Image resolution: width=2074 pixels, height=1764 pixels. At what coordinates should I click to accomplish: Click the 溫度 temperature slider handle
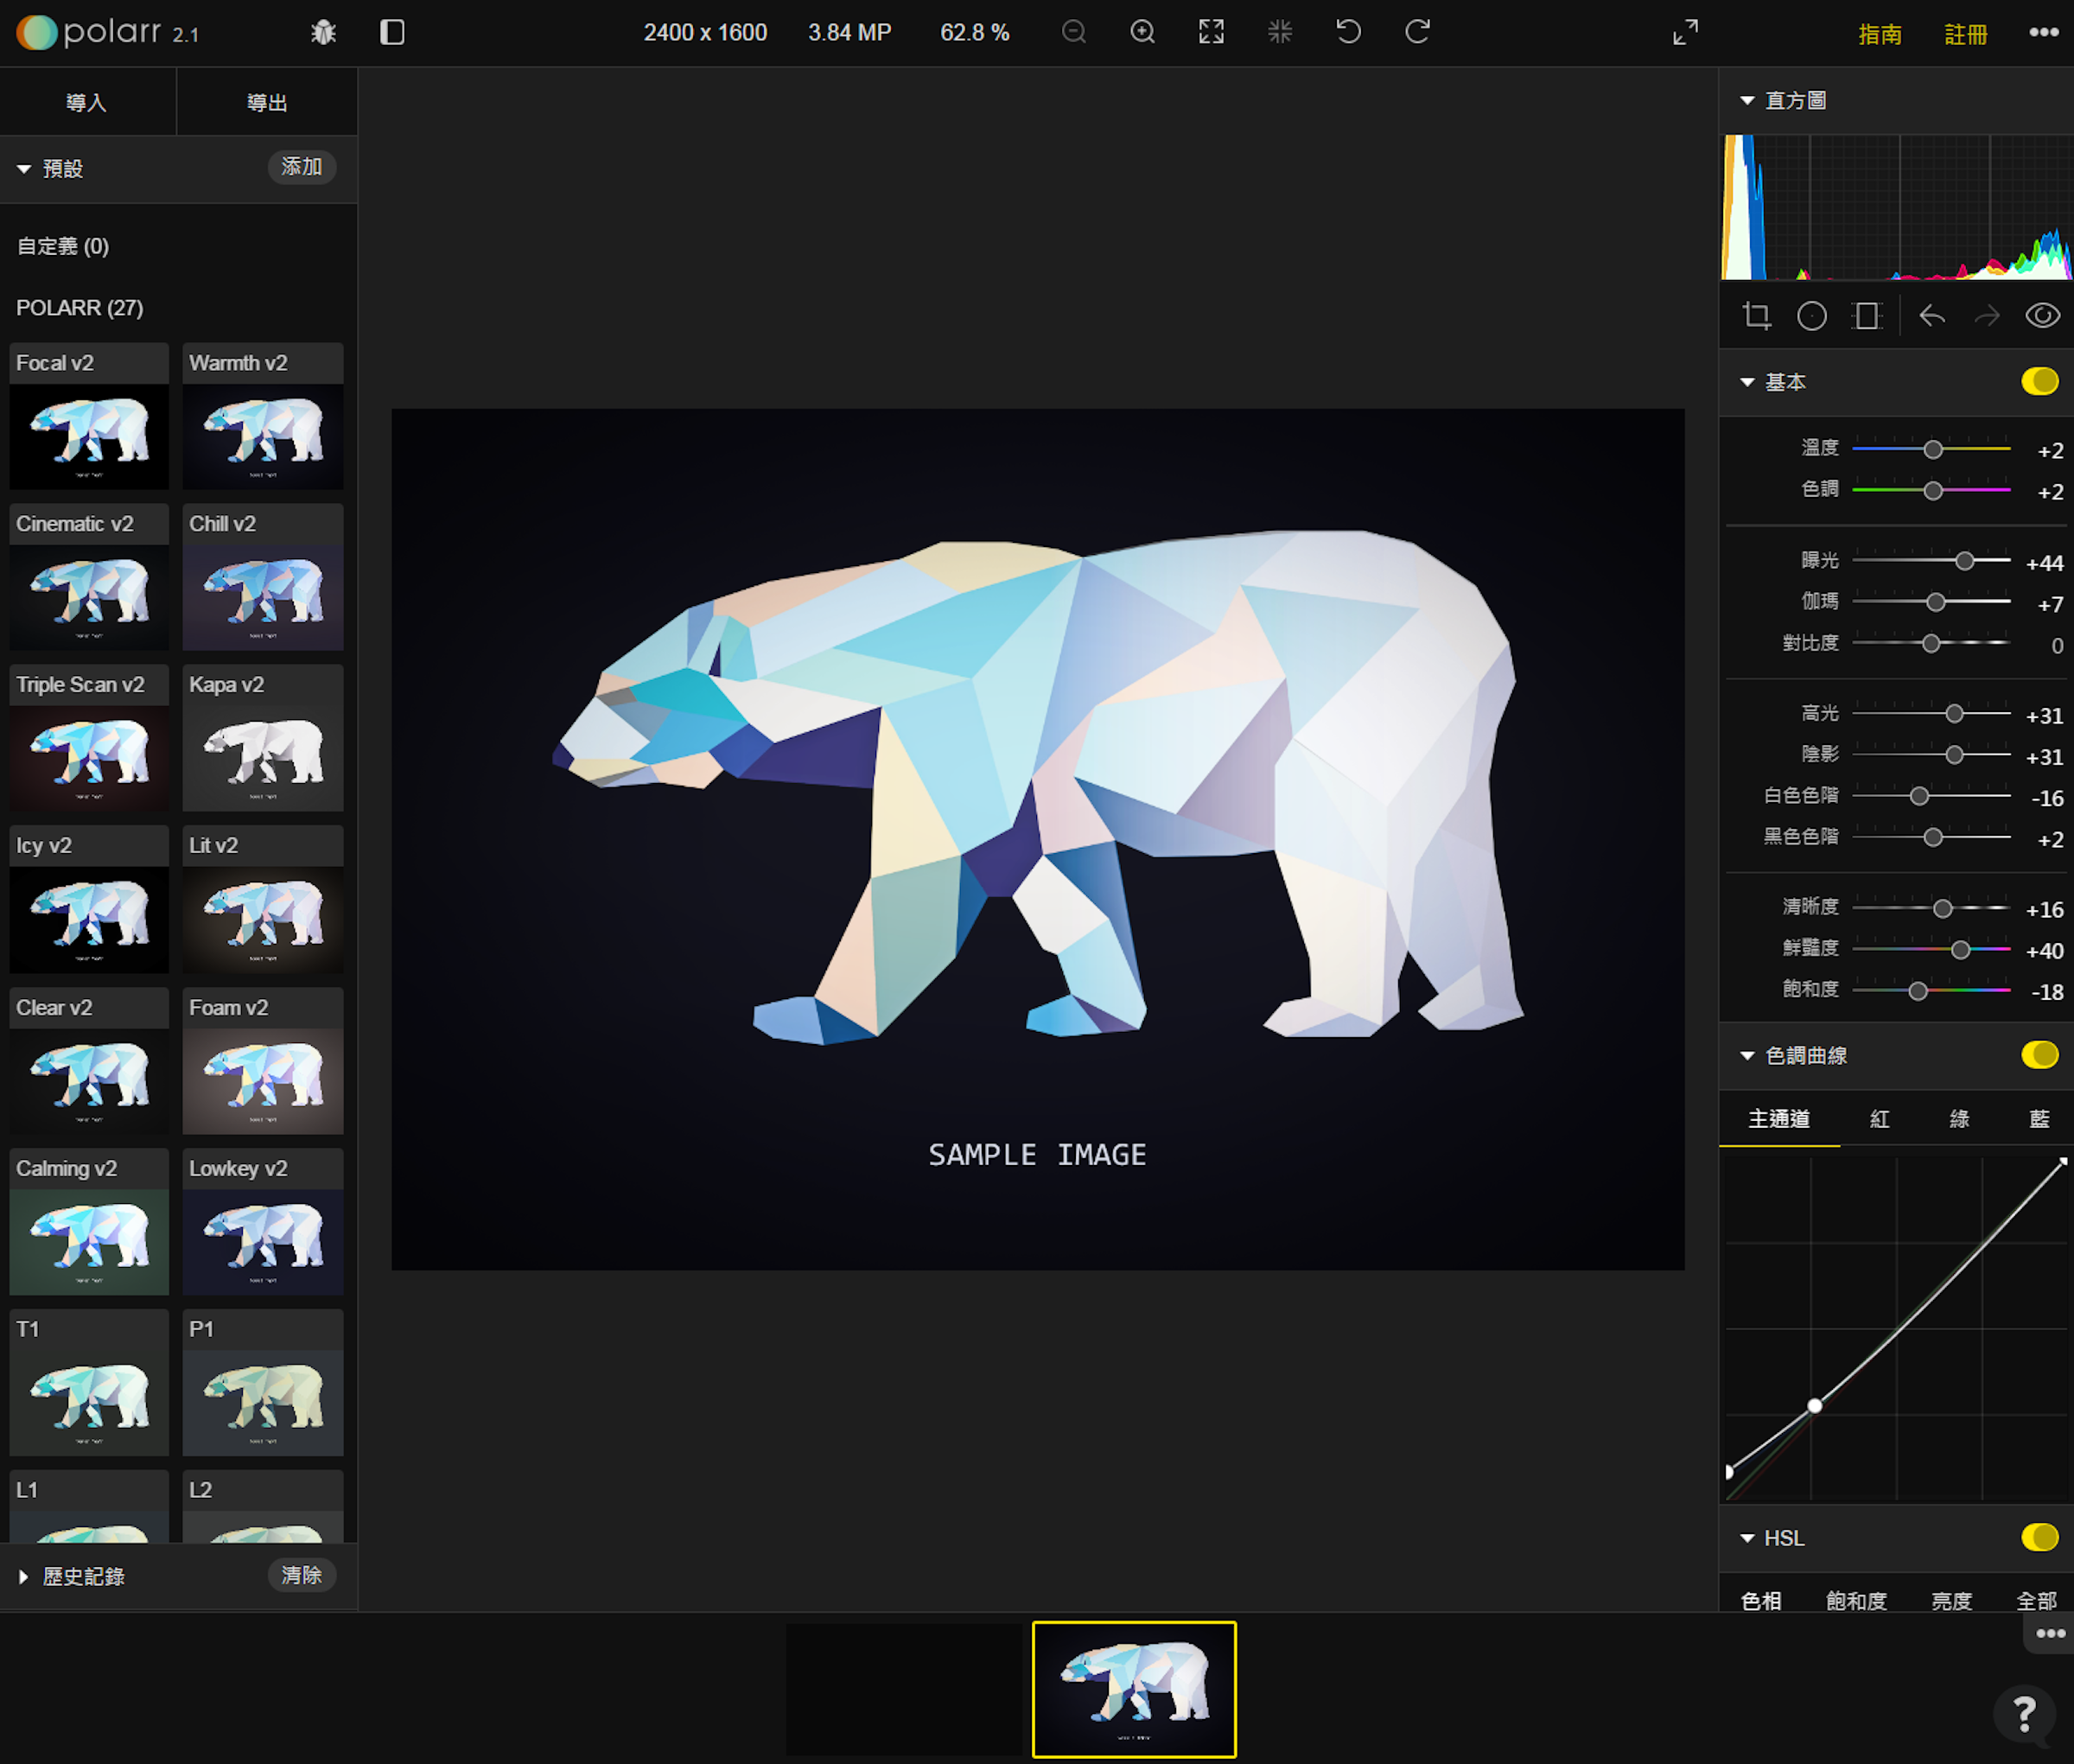1933,449
